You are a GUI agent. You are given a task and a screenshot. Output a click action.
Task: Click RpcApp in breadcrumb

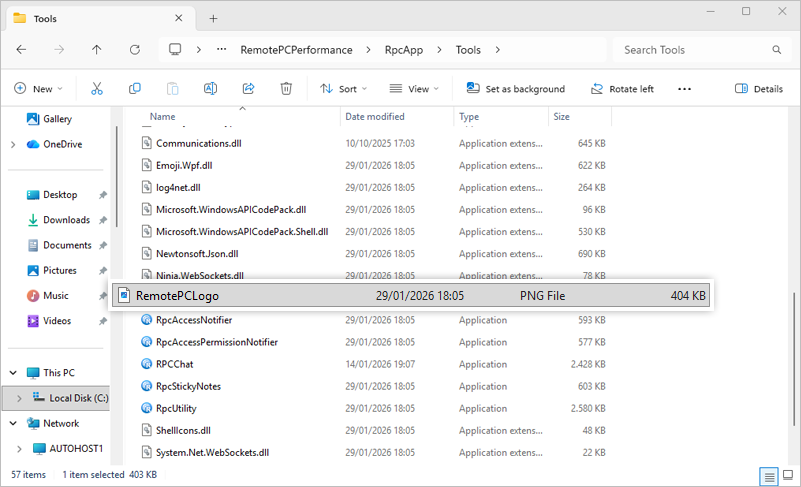(404, 50)
